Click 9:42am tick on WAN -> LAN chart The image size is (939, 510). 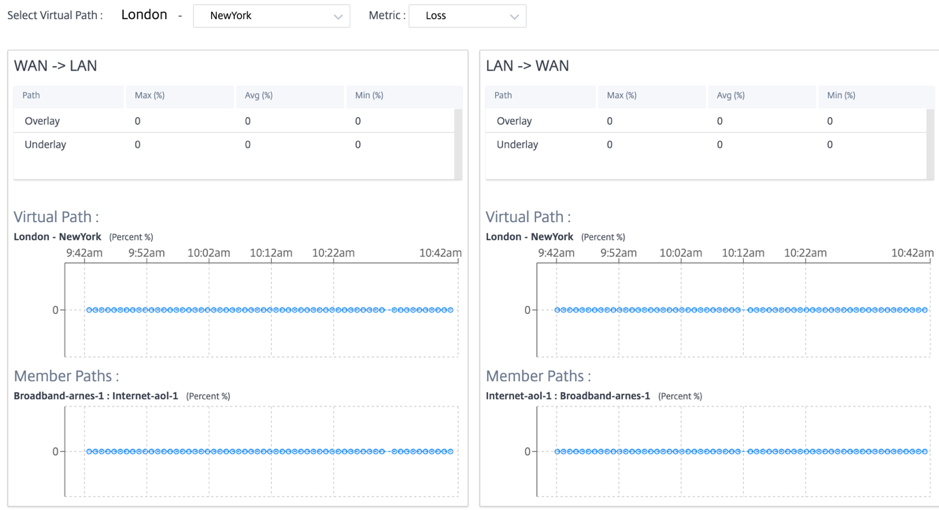(84, 253)
